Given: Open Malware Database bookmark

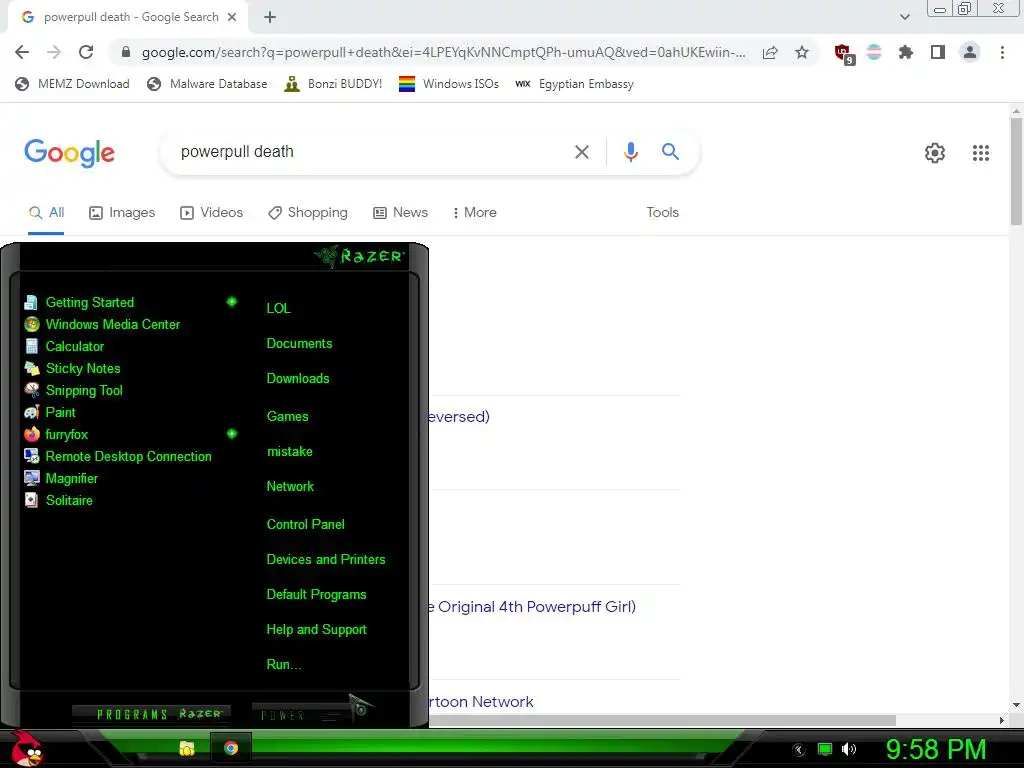Looking at the screenshot, I should point(208,84).
